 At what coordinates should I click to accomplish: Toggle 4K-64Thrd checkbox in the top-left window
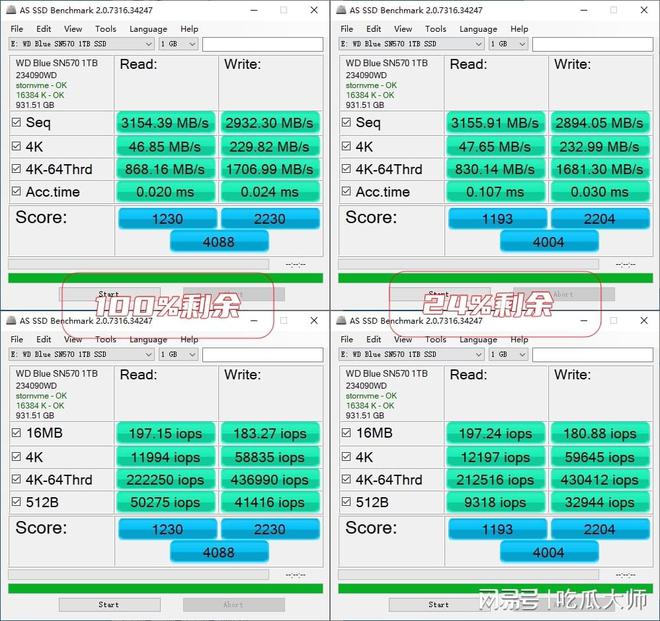(16, 169)
